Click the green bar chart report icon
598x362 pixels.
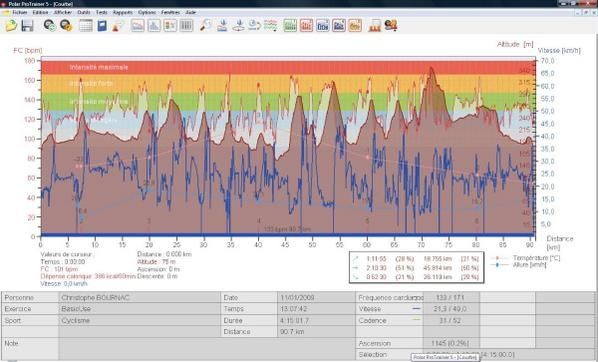tap(290, 26)
